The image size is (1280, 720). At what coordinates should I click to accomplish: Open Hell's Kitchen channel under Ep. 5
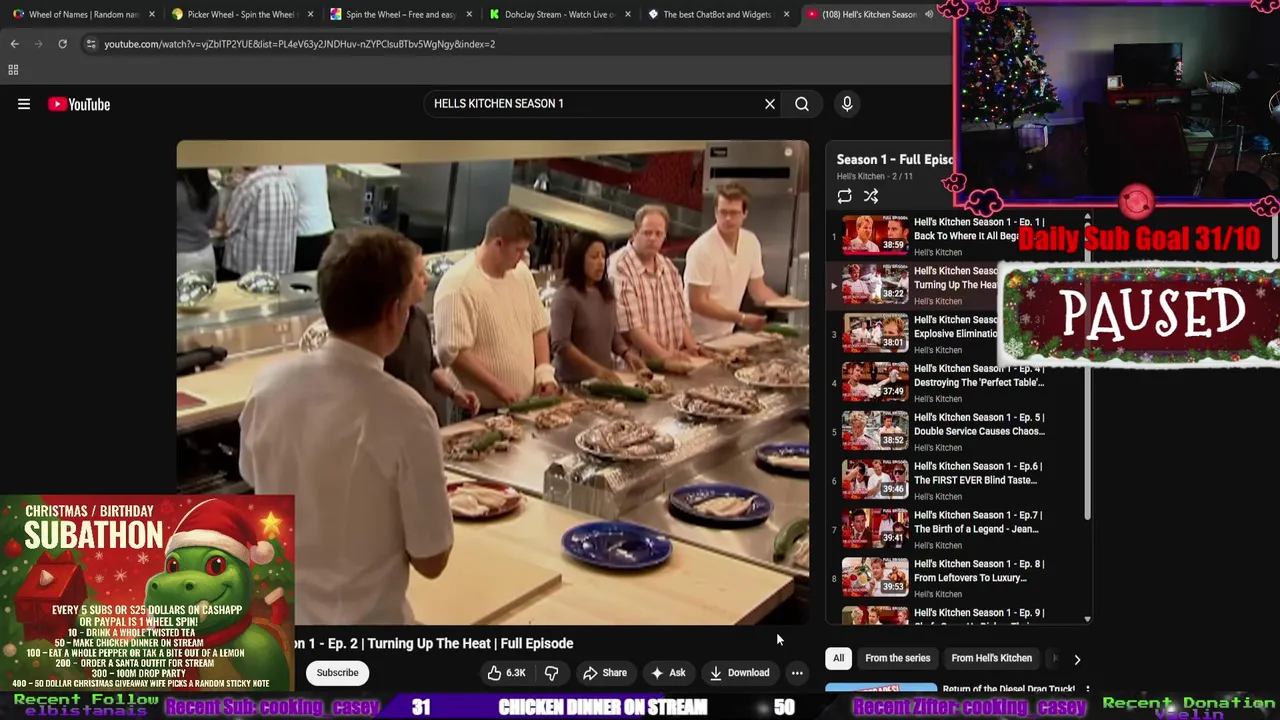click(x=938, y=447)
